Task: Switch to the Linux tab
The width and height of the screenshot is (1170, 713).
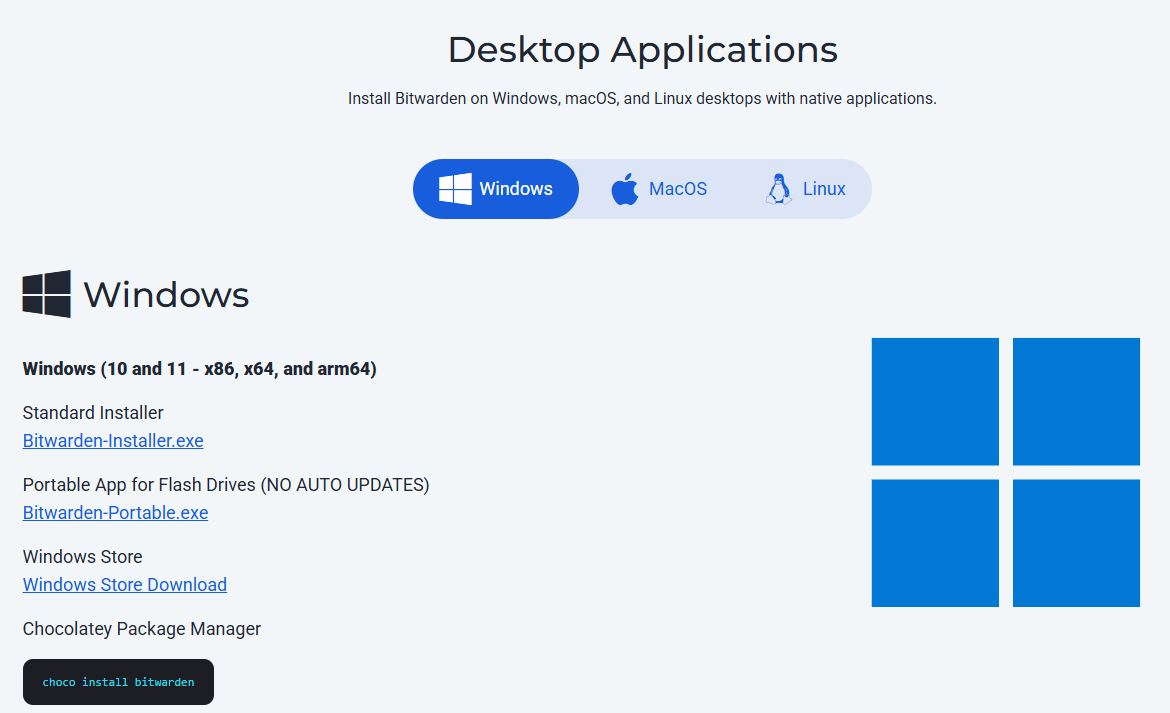Action: [824, 189]
